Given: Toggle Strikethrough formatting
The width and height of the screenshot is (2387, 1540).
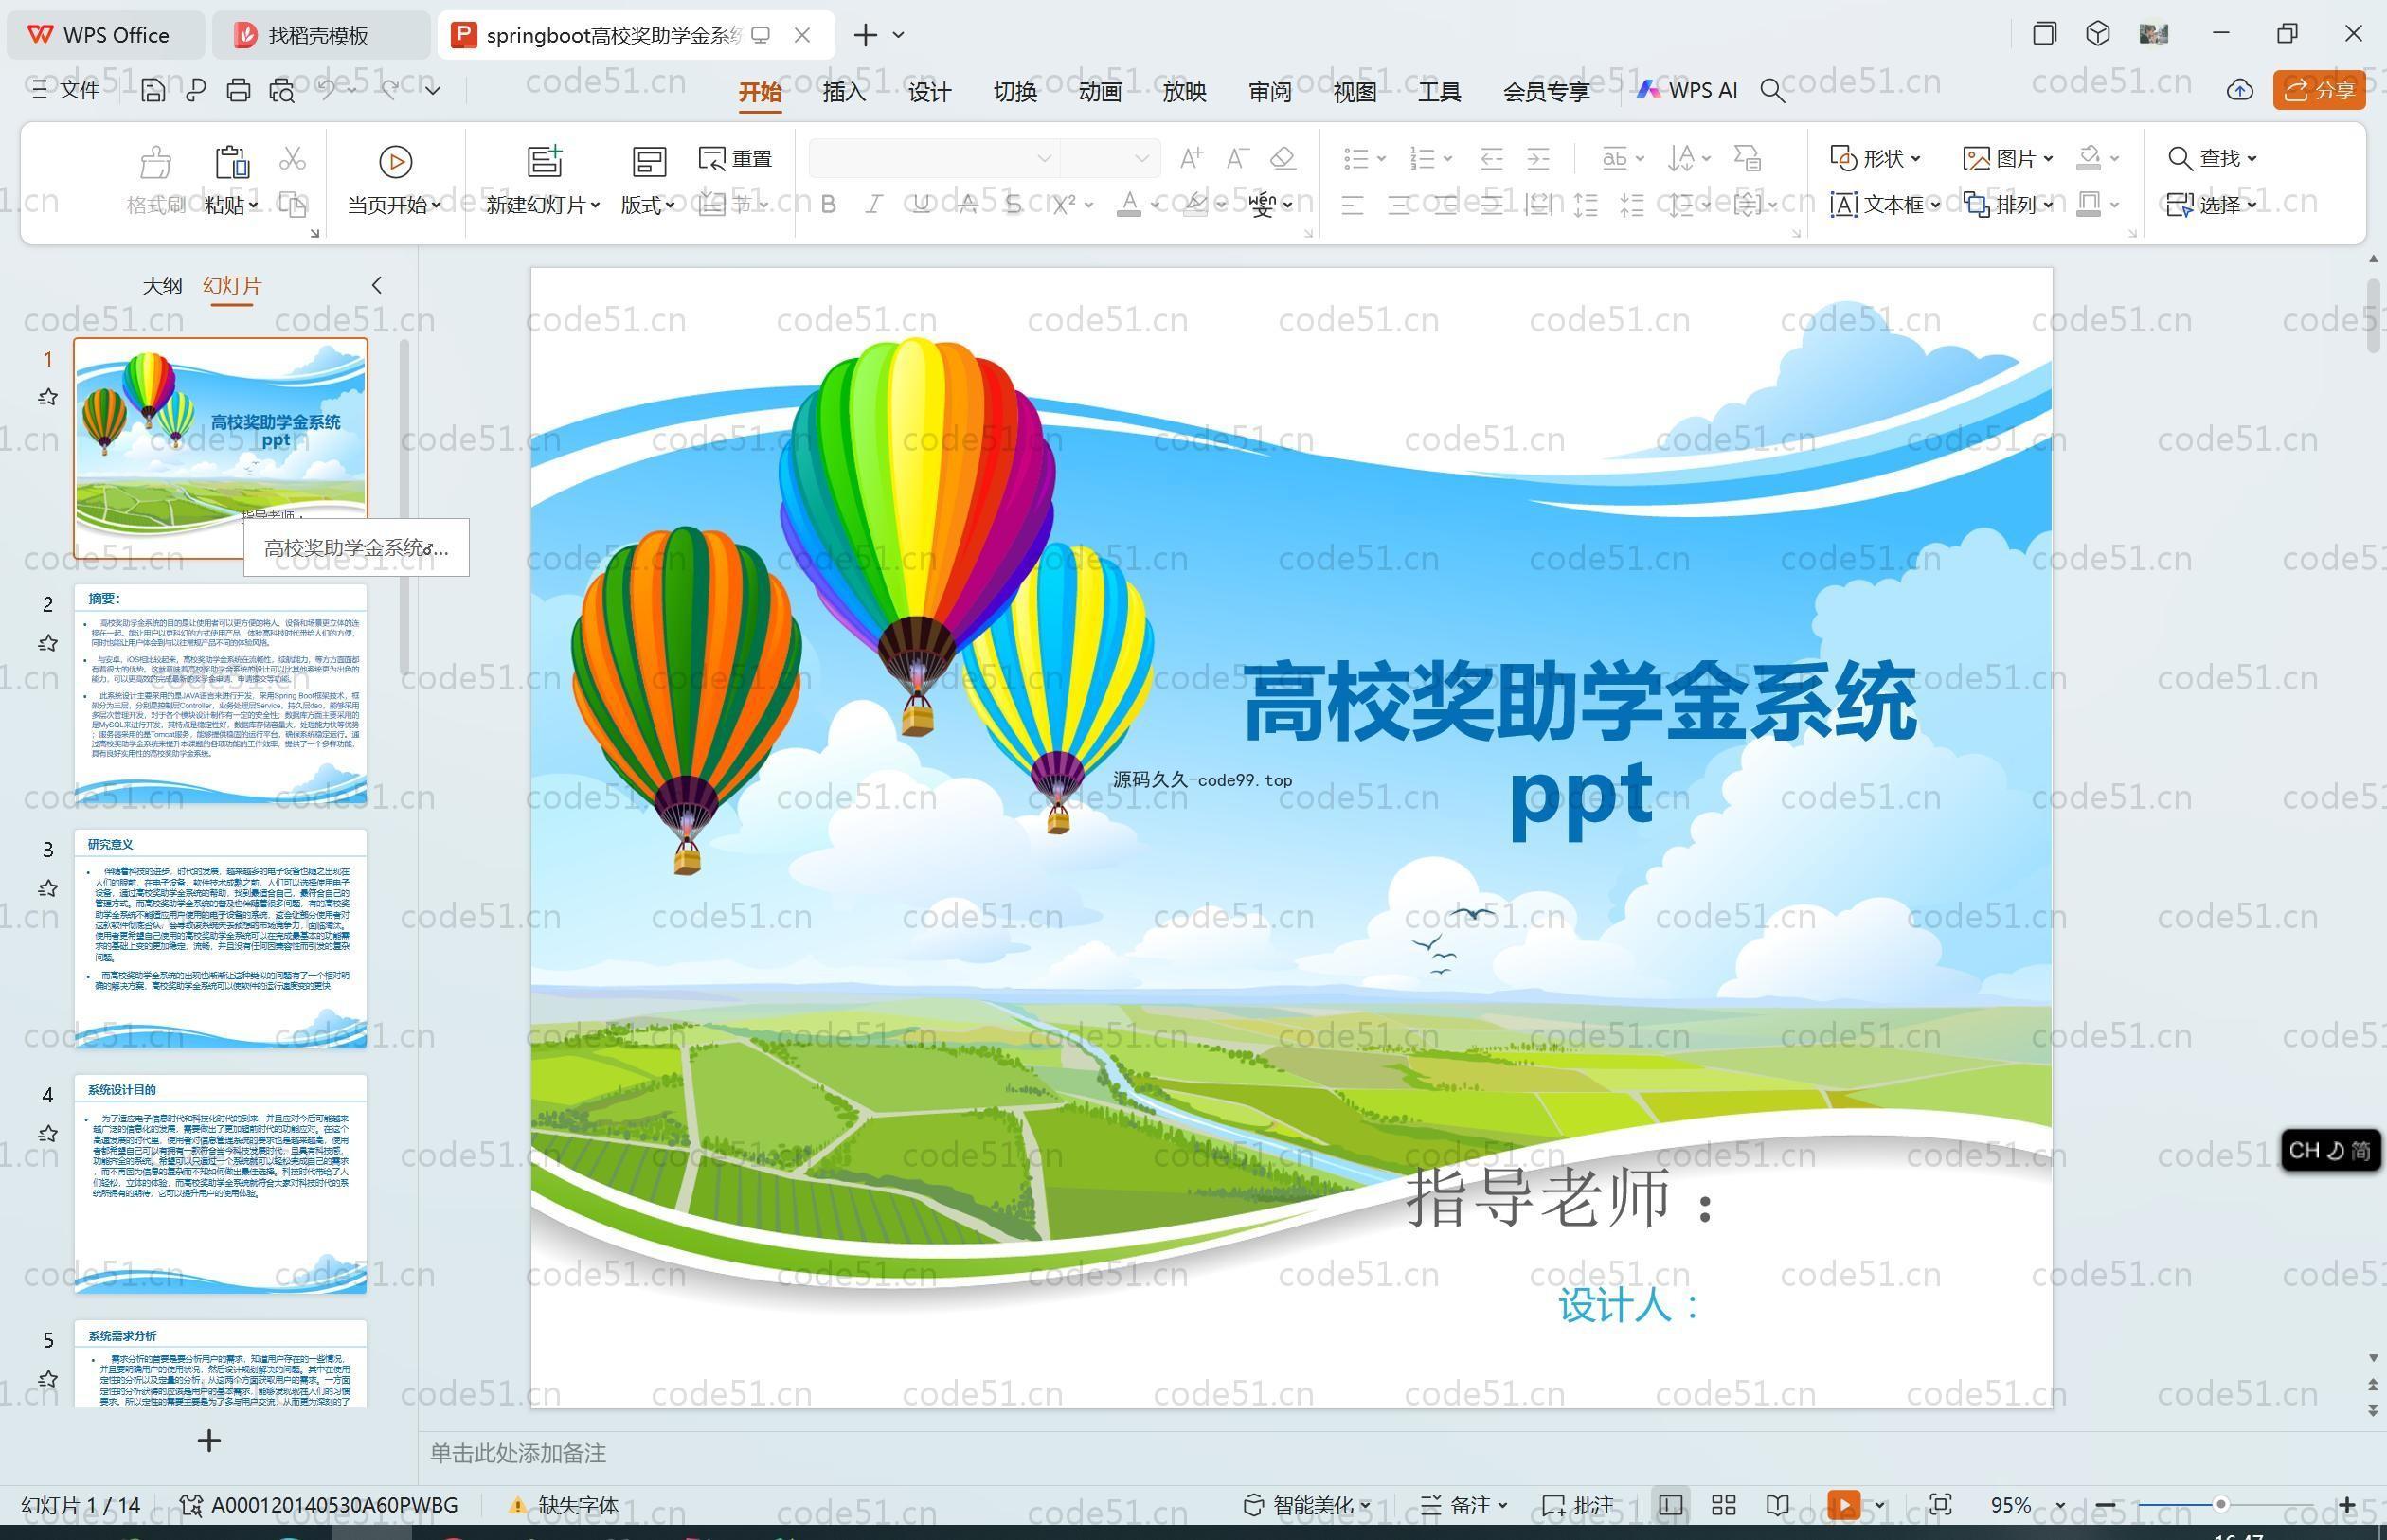Looking at the screenshot, I should [967, 204].
